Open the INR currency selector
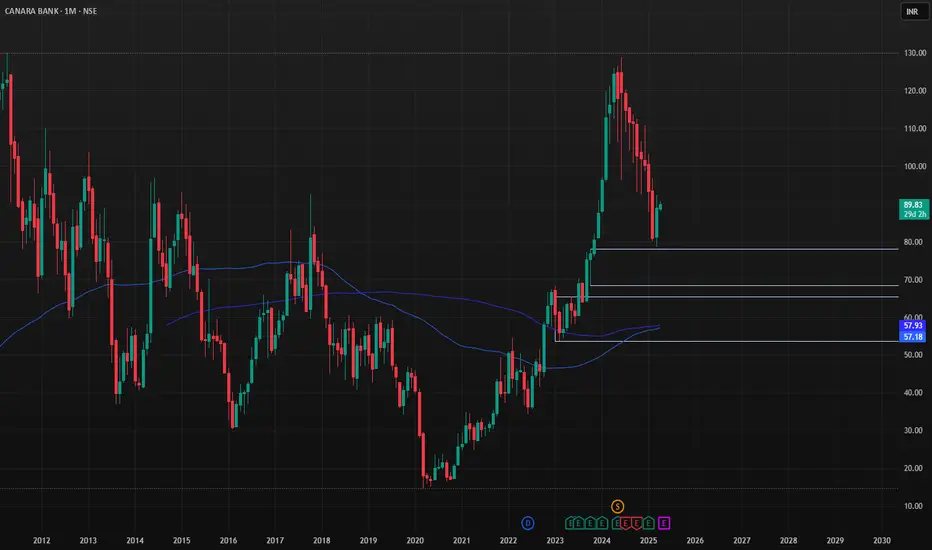 pyautogui.click(x=913, y=11)
